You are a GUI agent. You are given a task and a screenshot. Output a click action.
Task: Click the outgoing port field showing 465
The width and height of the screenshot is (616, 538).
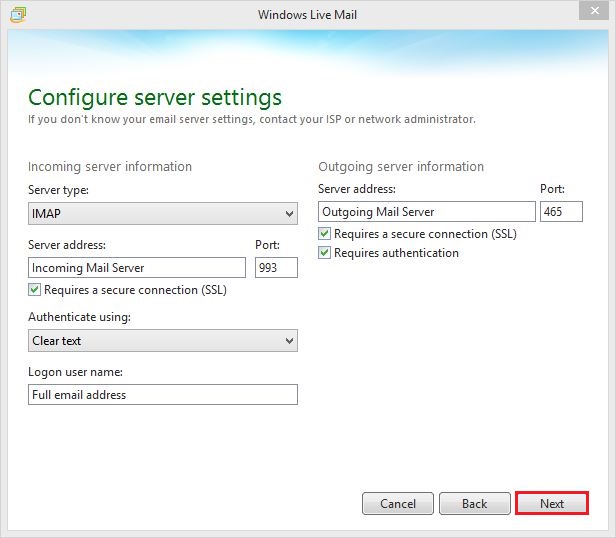pyautogui.click(x=561, y=212)
